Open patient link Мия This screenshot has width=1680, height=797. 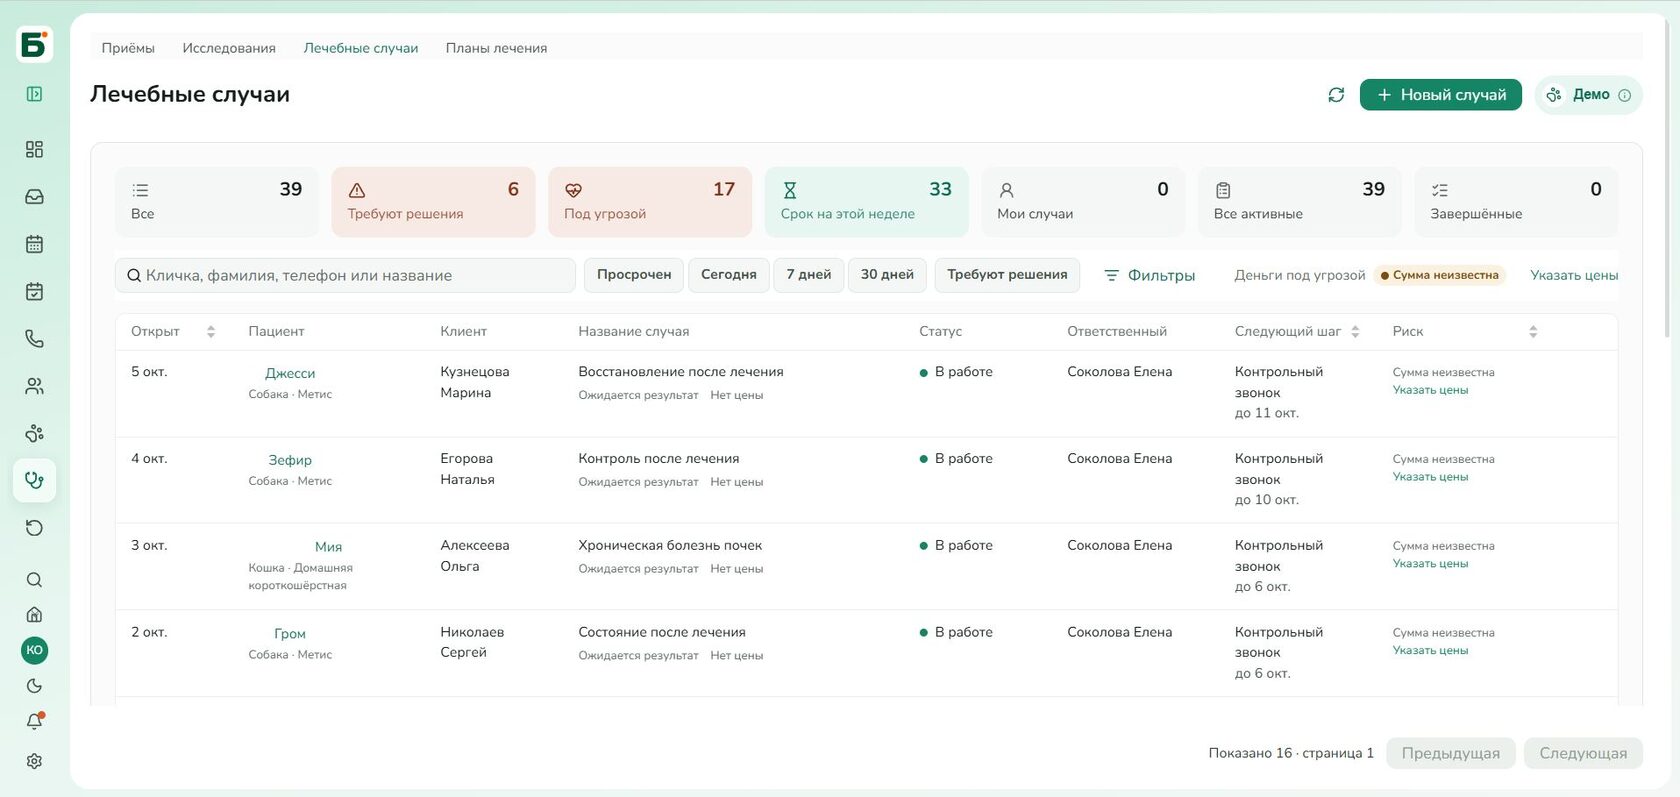(328, 547)
